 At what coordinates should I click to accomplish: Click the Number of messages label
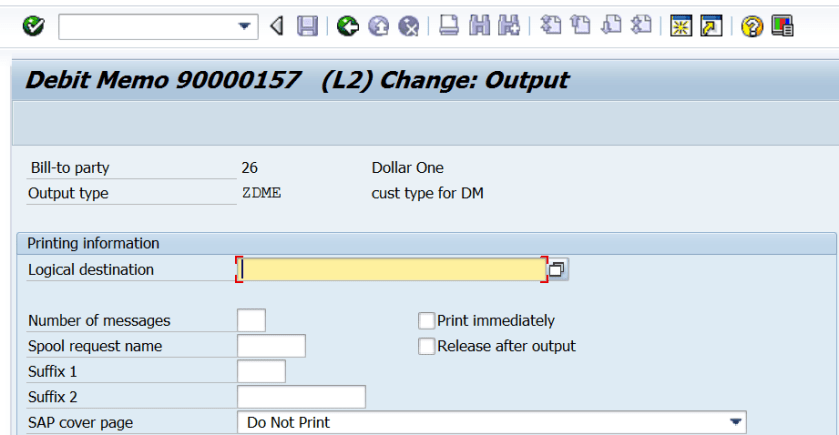tap(99, 320)
